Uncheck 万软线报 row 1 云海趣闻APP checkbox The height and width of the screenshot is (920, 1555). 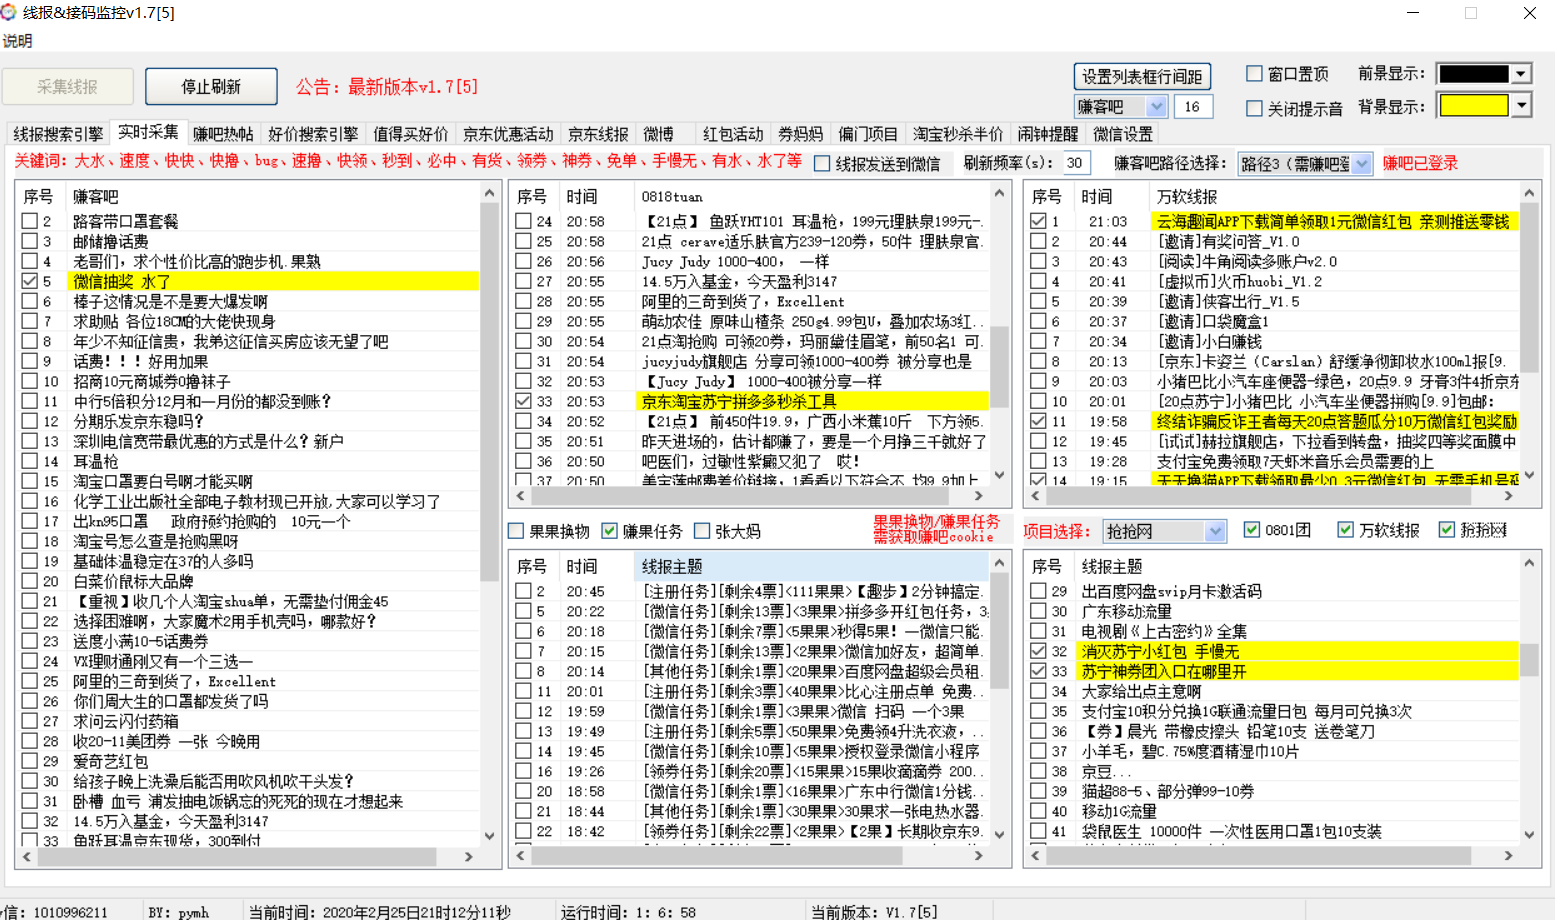[x=1038, y=221]
